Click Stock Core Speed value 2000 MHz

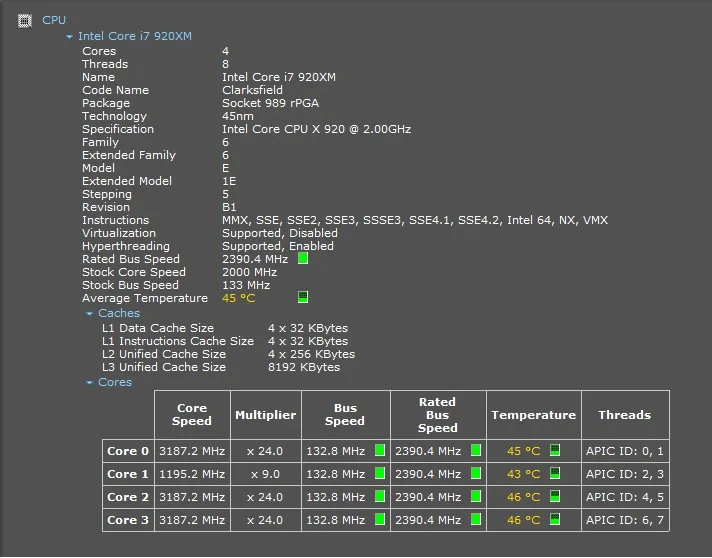[x=249, y=272]
